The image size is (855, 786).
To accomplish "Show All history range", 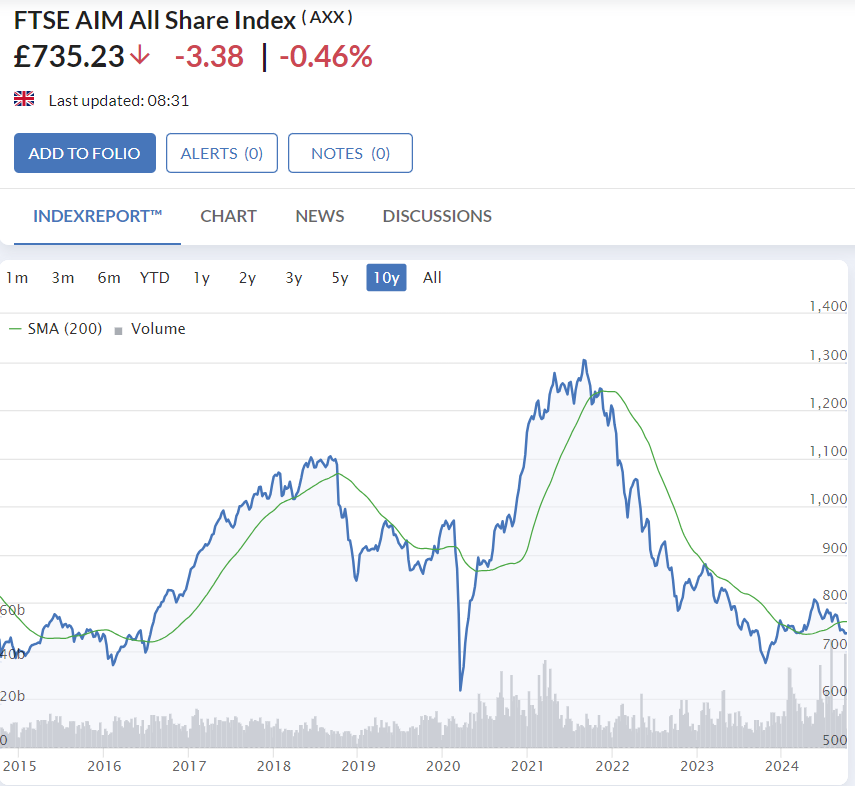I will click(x=432, y=278).
